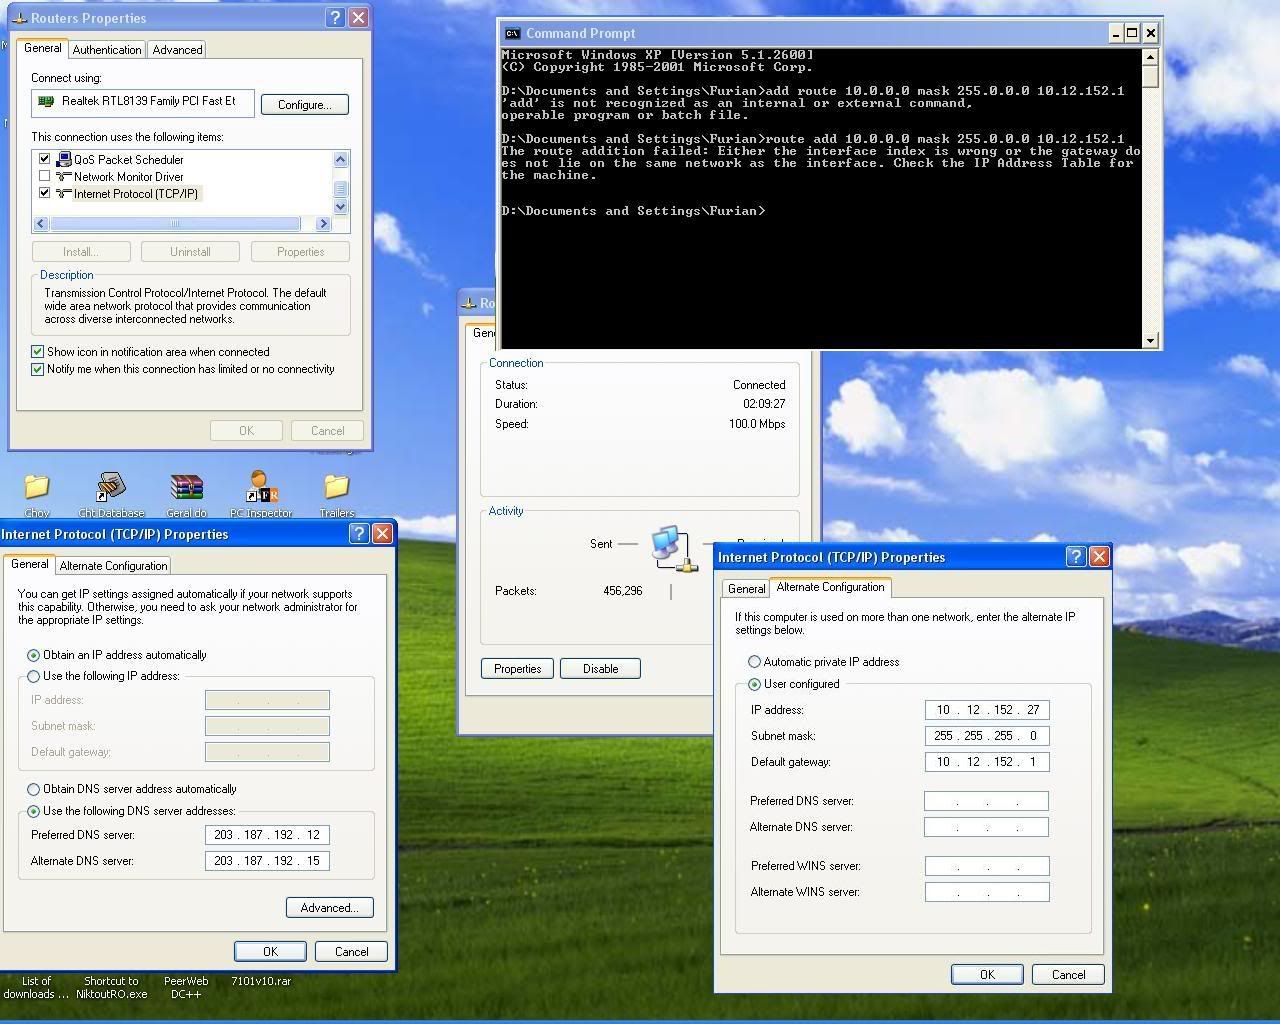Click Subnet mask field 255.255.255.0
Viewport: 1280px width, 1024px height.
987,736
